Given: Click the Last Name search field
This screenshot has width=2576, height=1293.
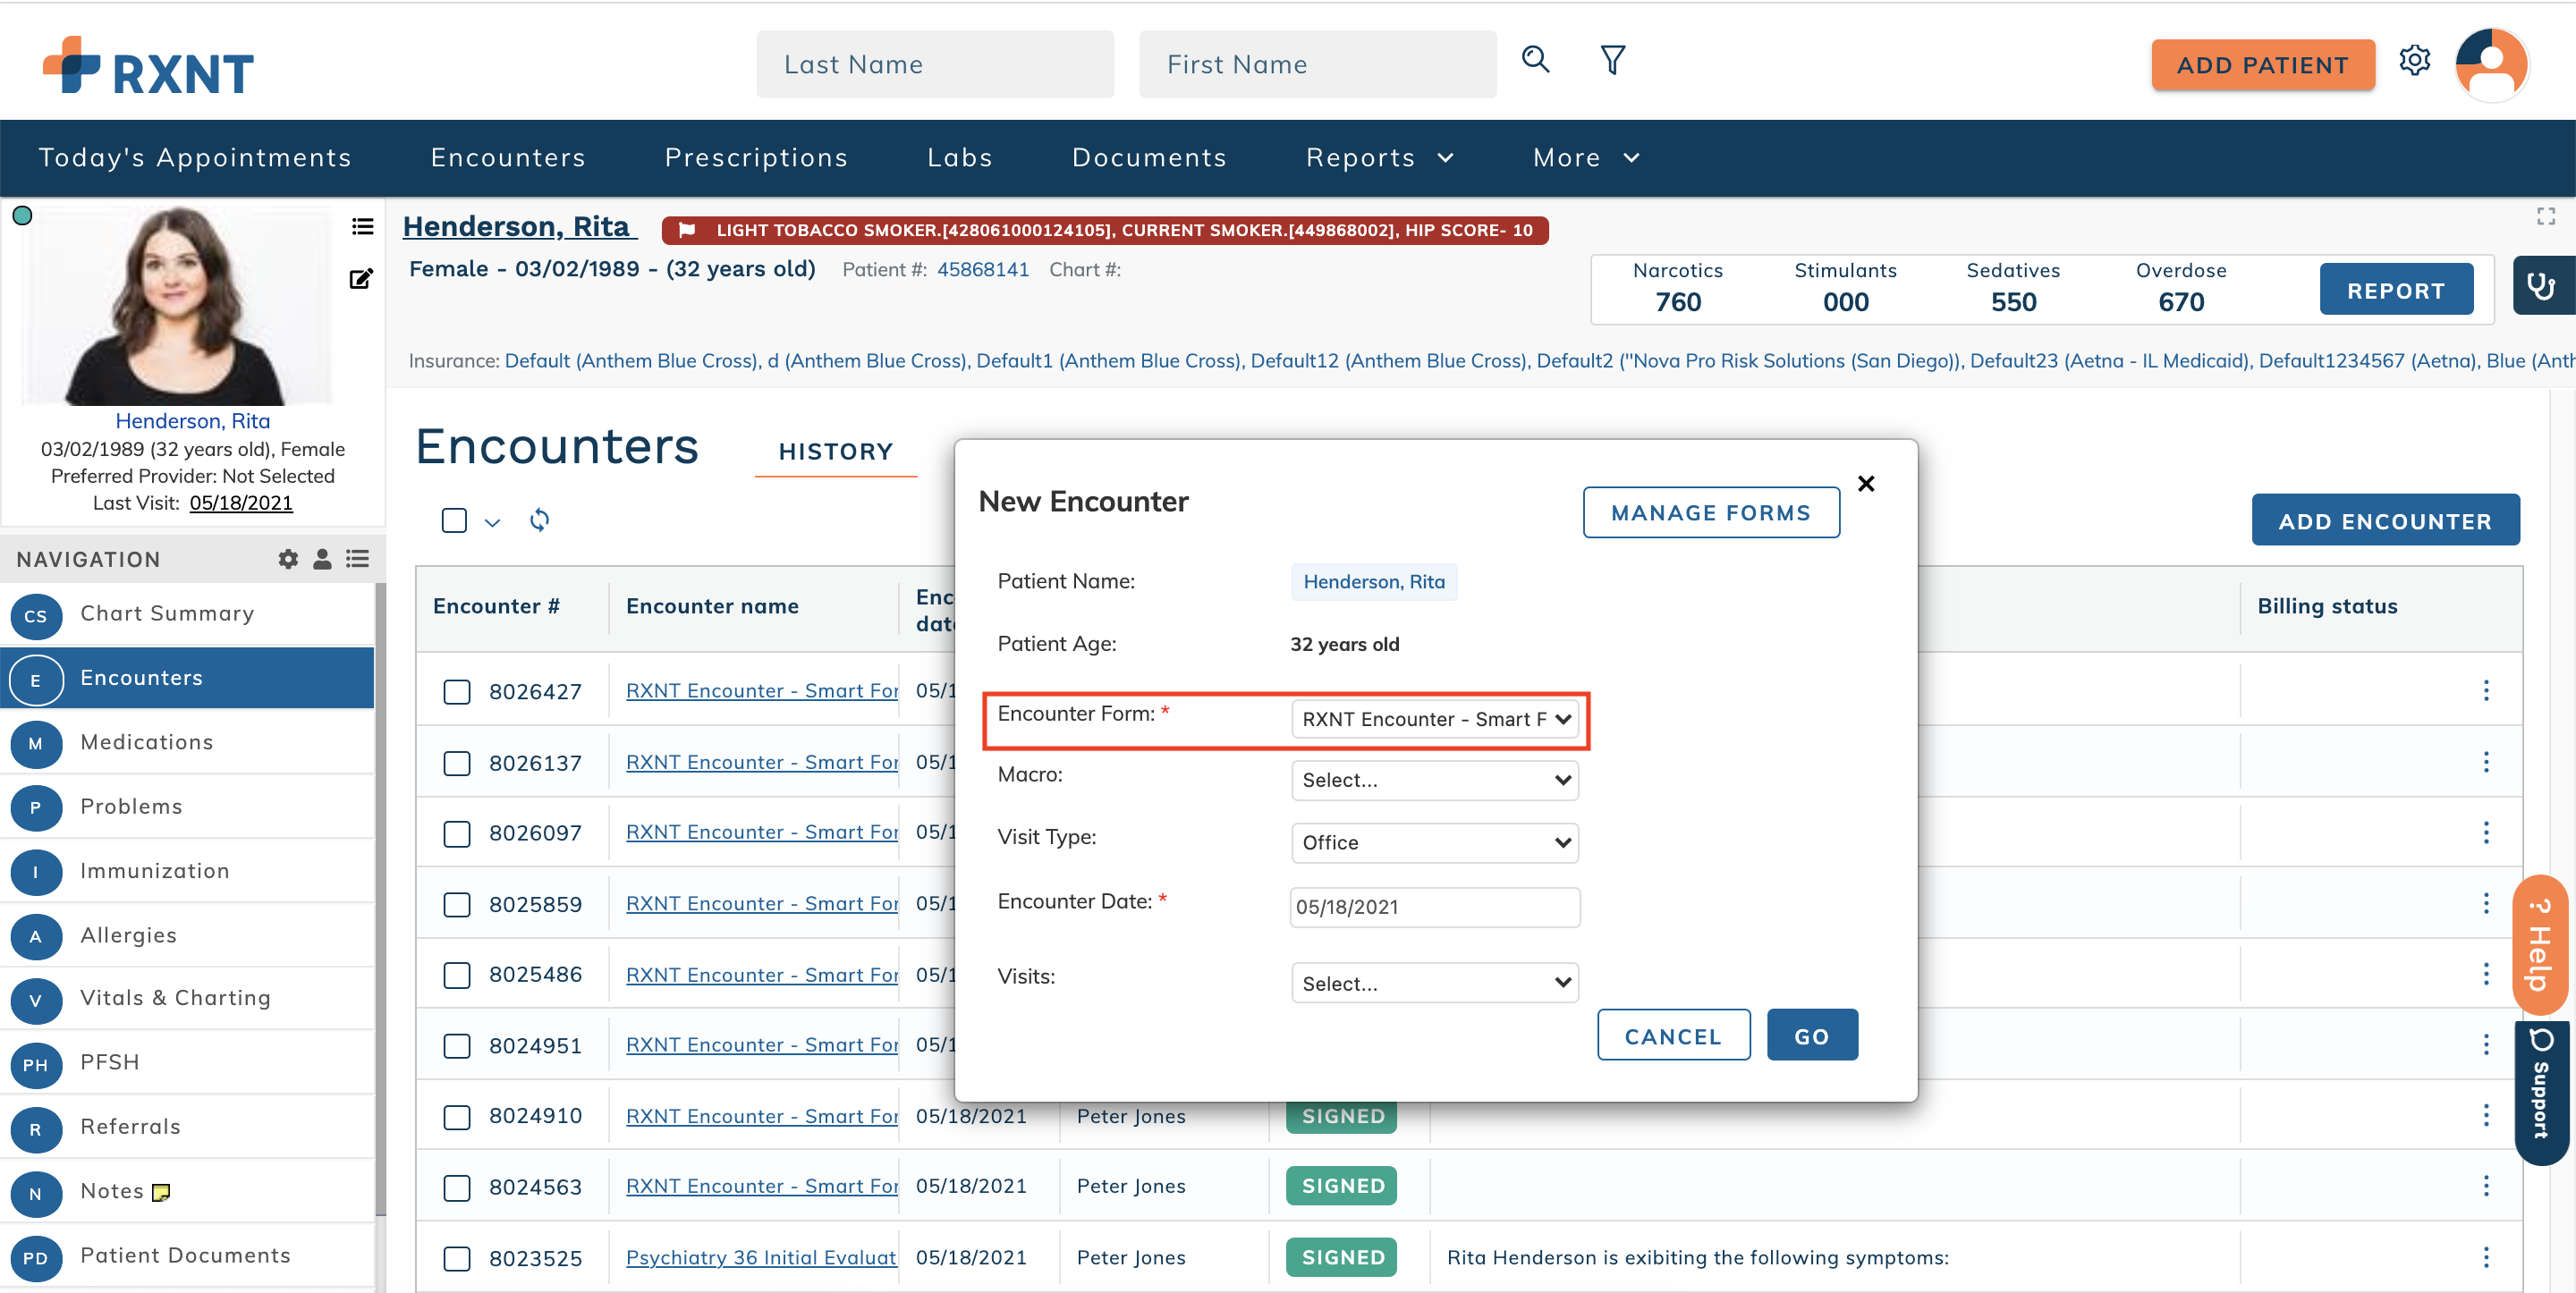Looking at the screenshot, I should (x=935, y=64).
